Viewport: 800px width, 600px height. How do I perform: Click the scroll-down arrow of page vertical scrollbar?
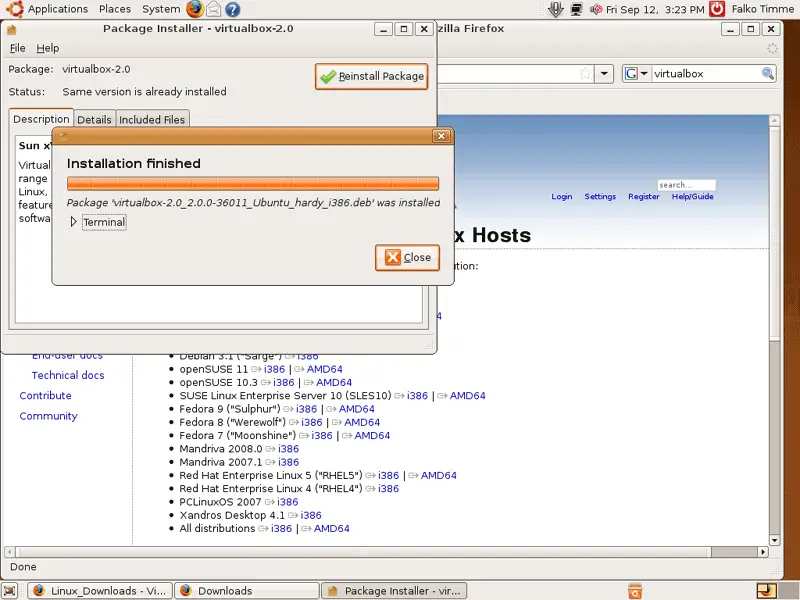click(774, 540)
